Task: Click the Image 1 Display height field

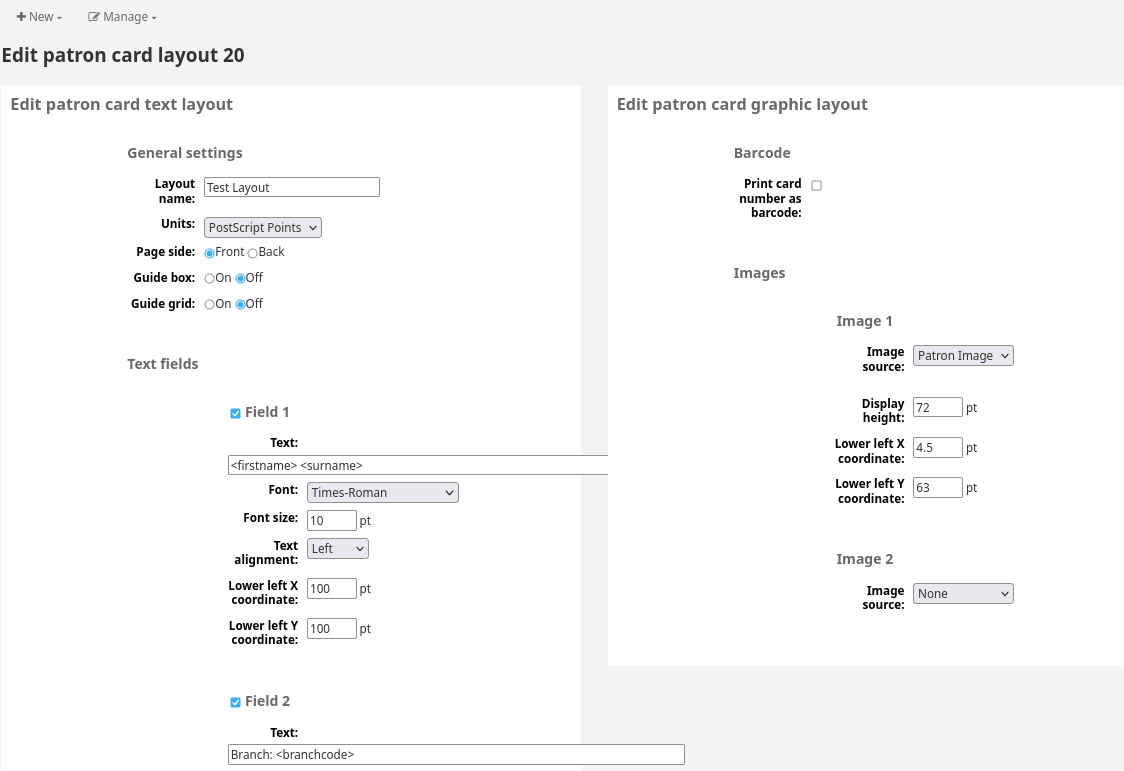Action: click(938, 407)
